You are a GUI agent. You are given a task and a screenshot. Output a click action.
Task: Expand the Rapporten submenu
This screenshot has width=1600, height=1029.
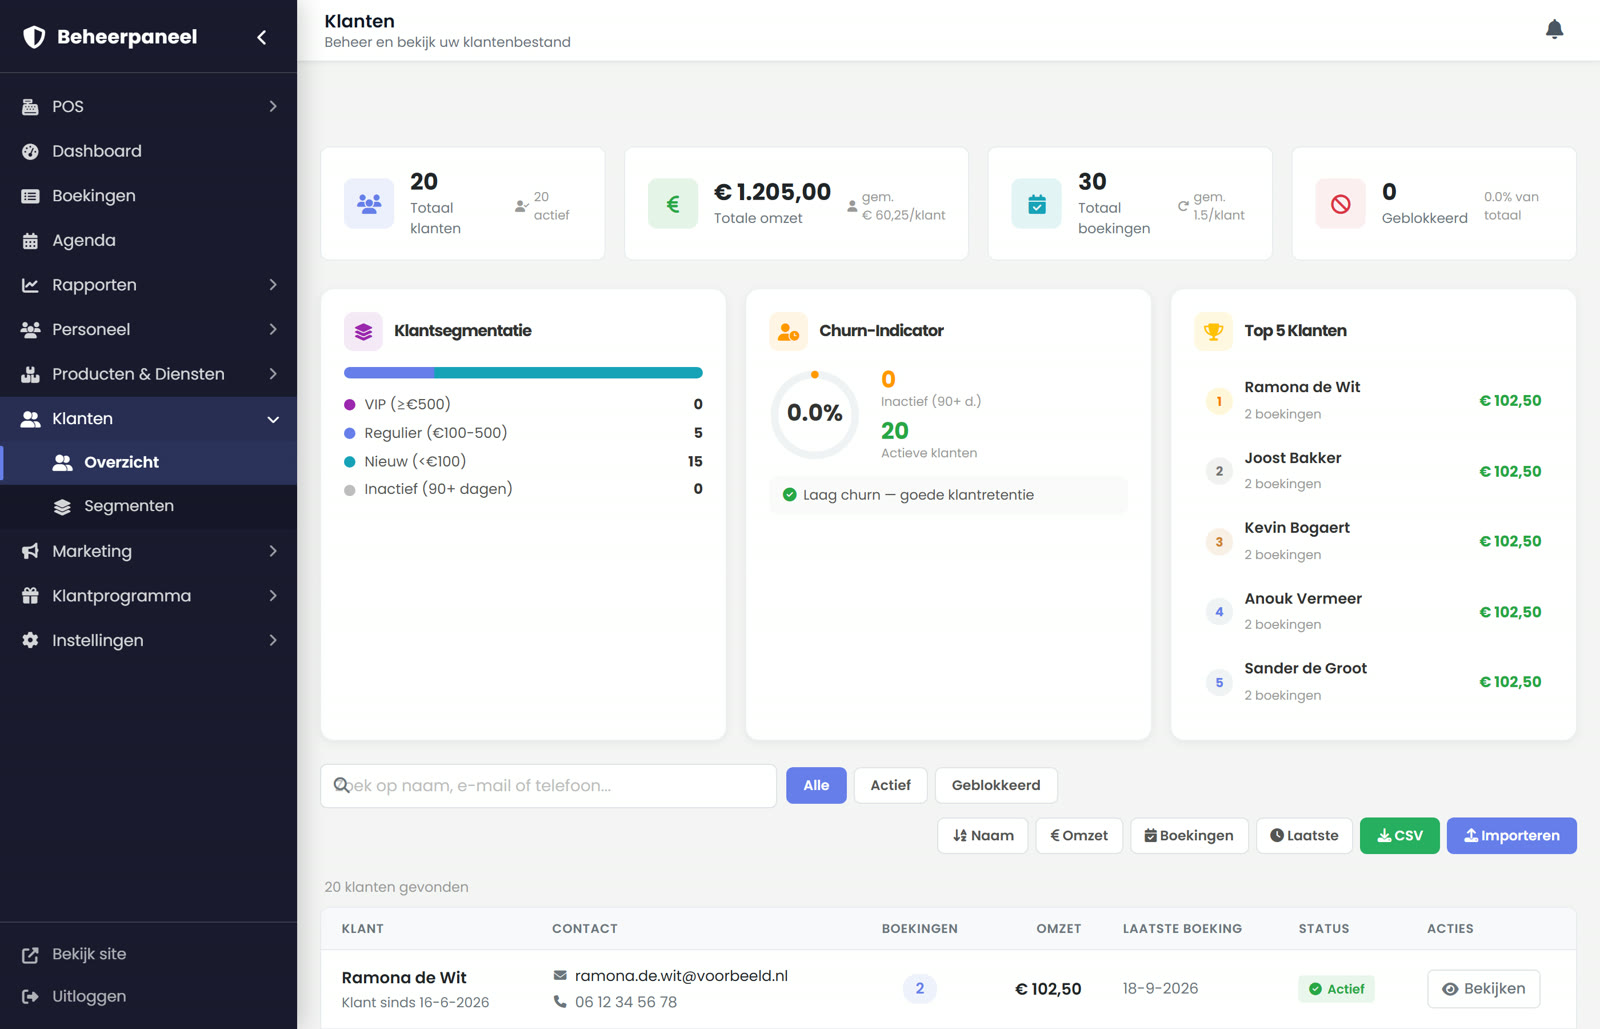point(149,285)
